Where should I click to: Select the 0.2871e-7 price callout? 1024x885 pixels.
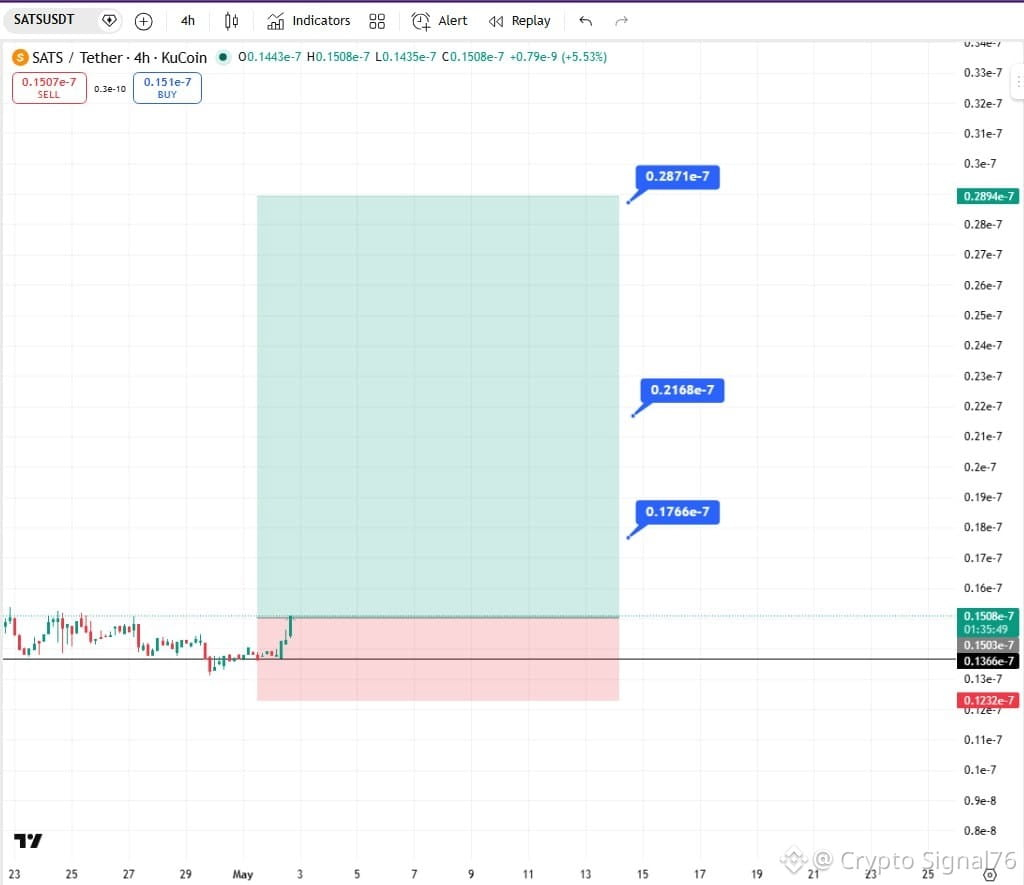[x=677, y=176]
